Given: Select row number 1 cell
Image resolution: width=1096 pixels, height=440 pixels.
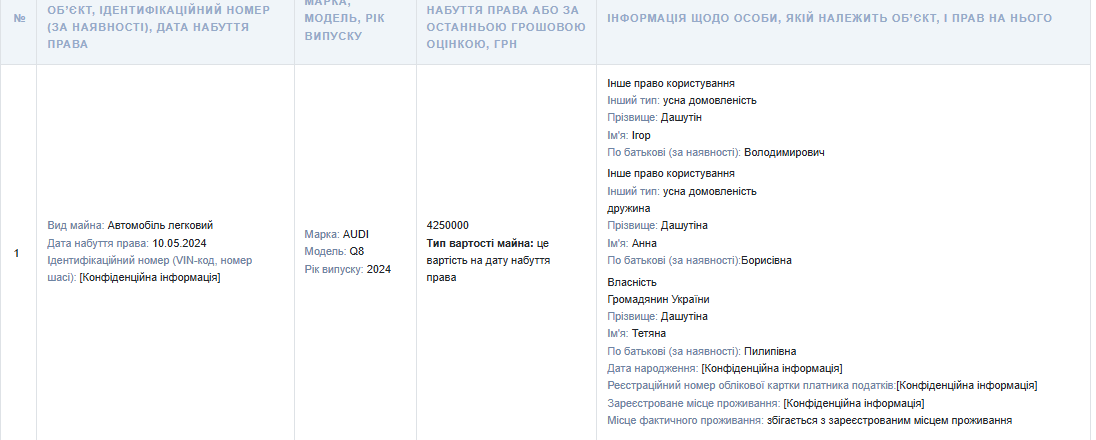Looking at the screenshot, I should coord(17,253).
